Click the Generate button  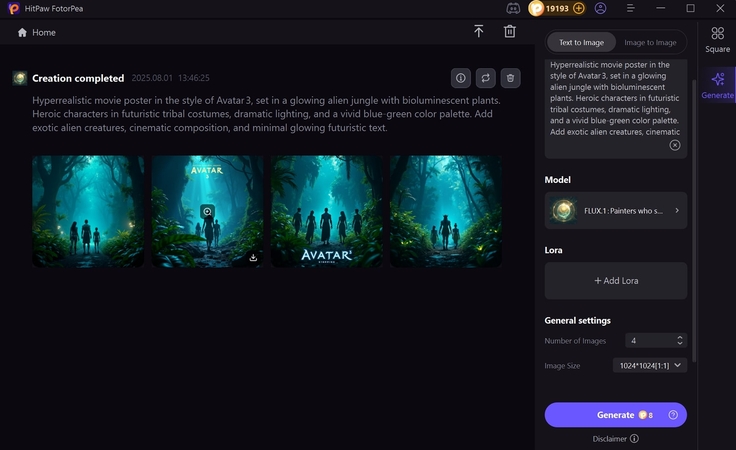[615, 415]
